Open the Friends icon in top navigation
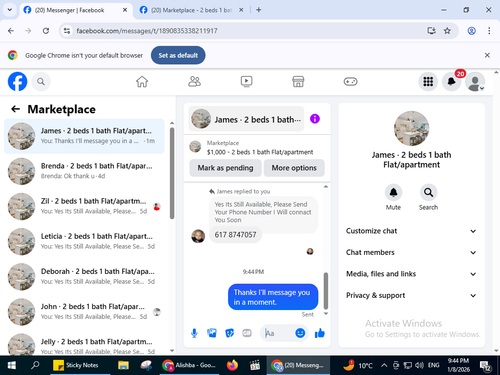This screenshot has width=500, height=375. click(194, 81)
